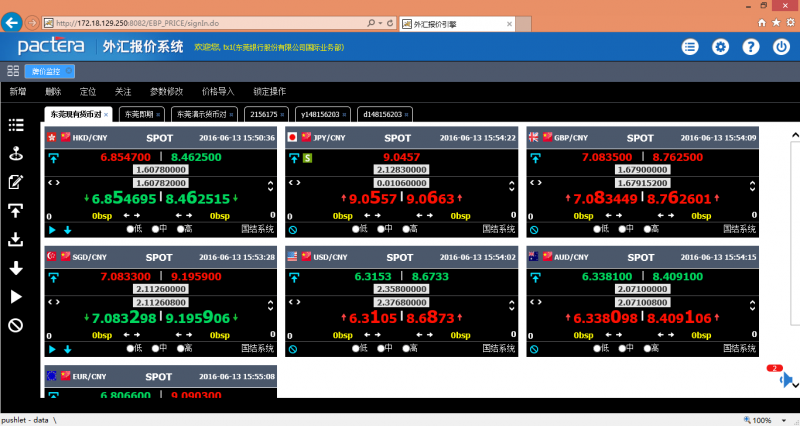Click the play icon in left sidebar
Image resolution: width=800 pixels, height=426 pixels.
click(15, 297)
